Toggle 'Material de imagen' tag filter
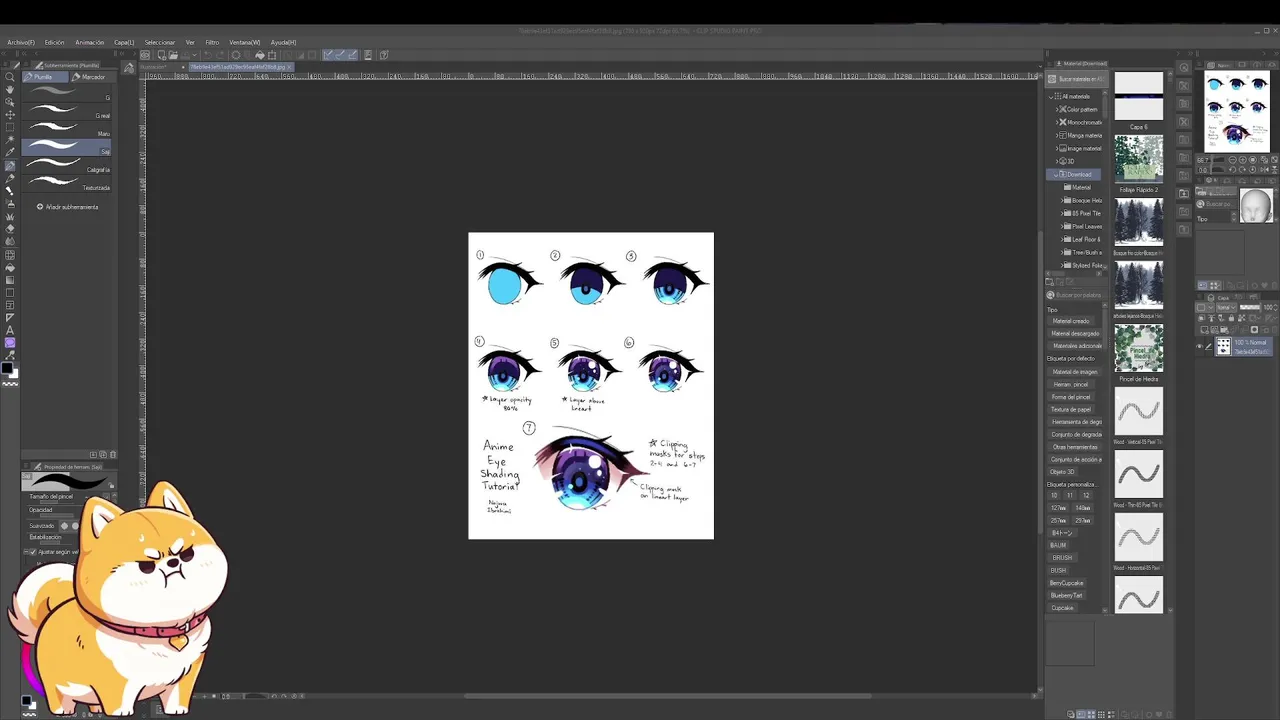Screen dimensions: 1280x720 pyautogui.click(x=1075, y=371)
